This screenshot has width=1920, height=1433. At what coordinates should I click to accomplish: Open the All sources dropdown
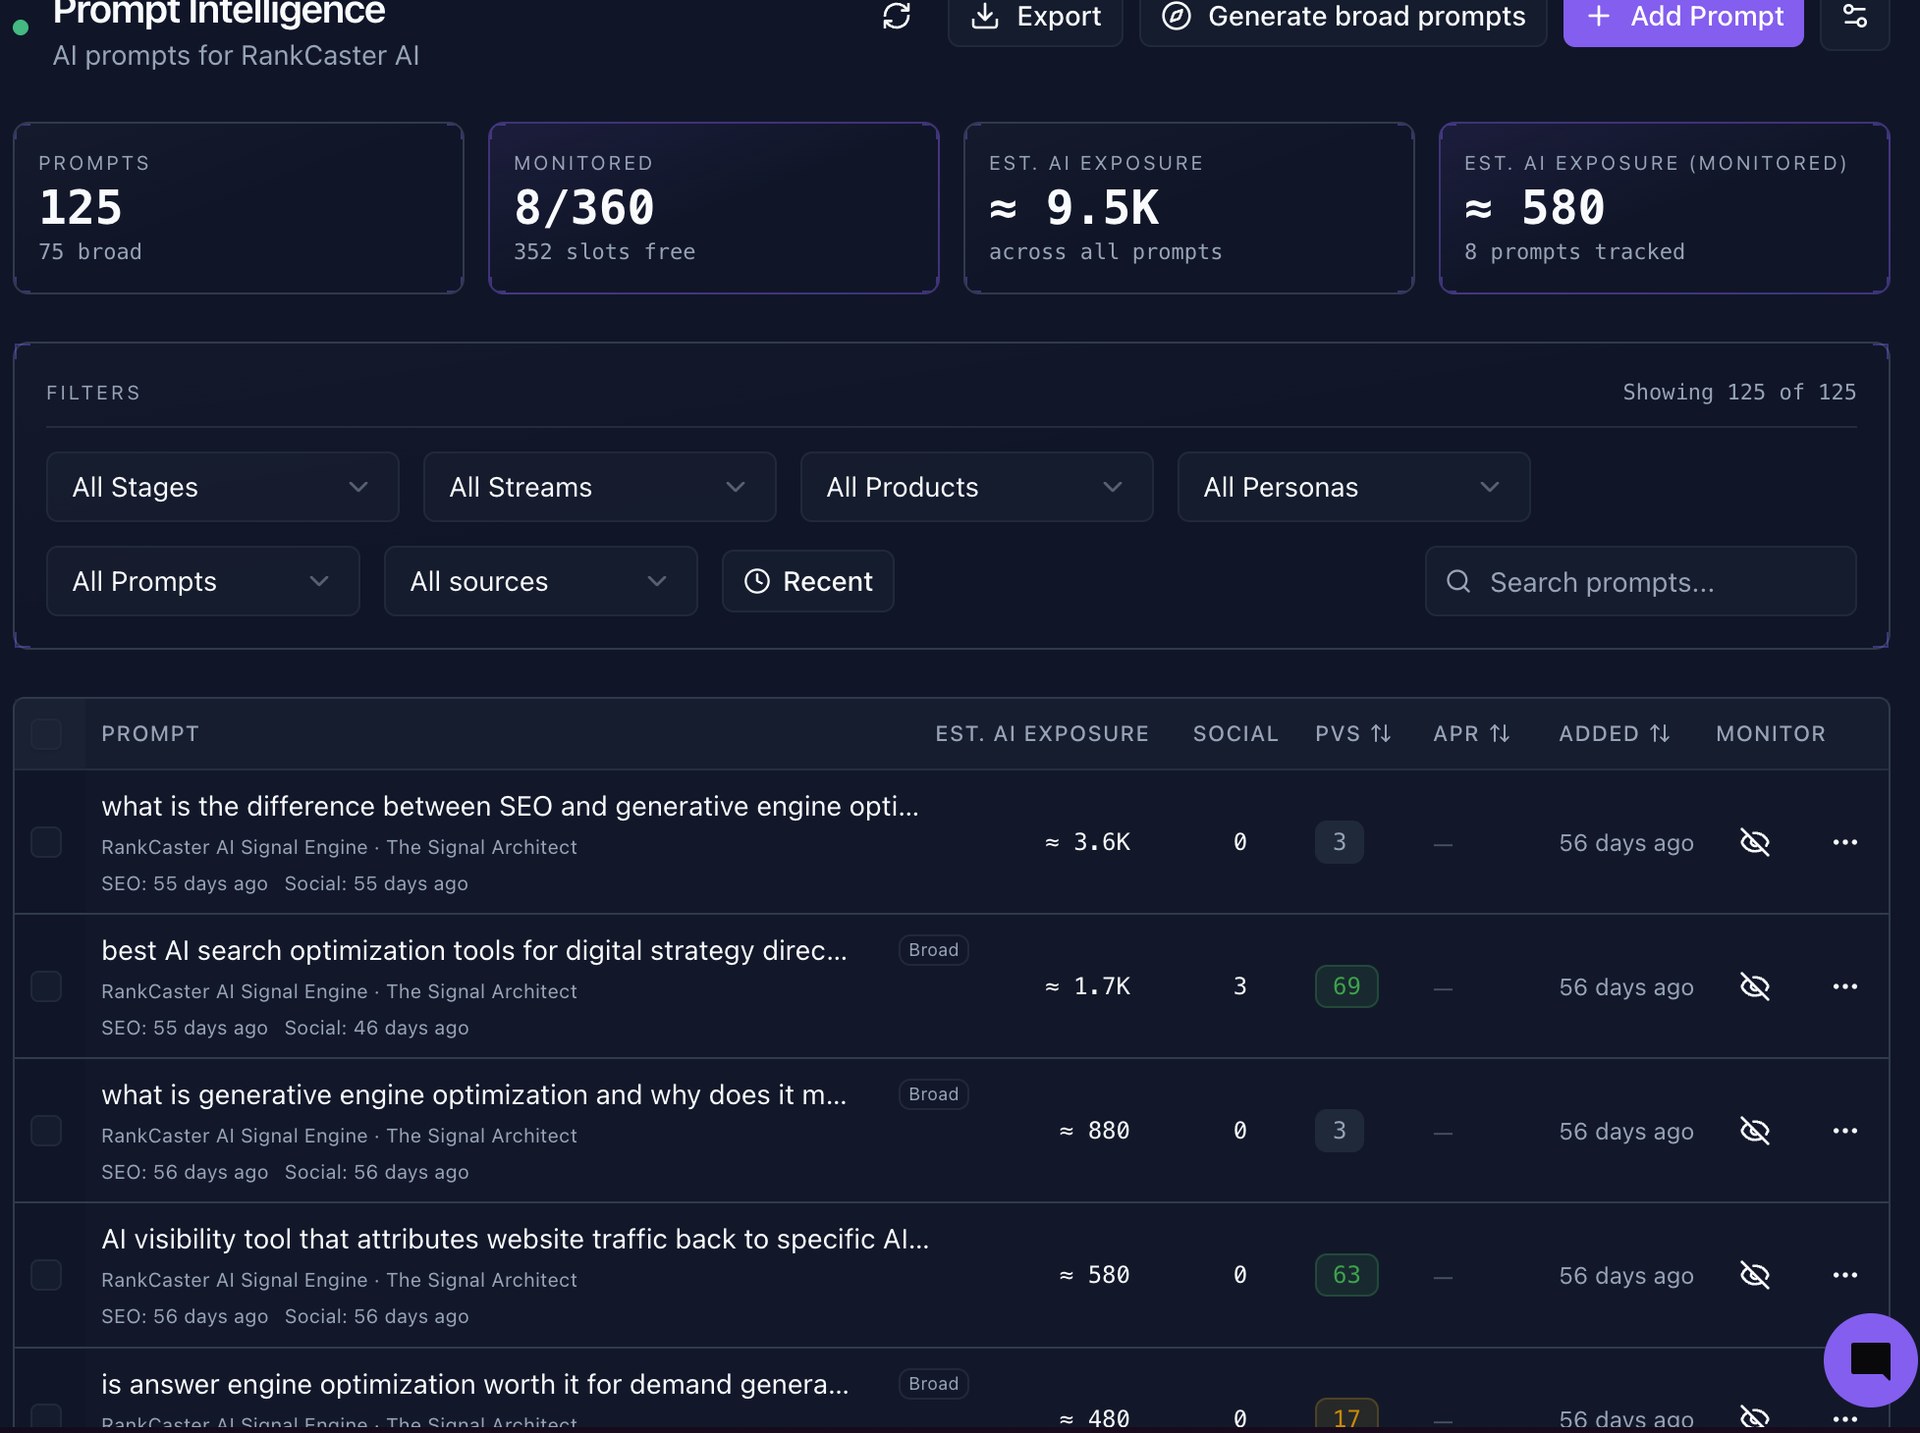[540, 581]
